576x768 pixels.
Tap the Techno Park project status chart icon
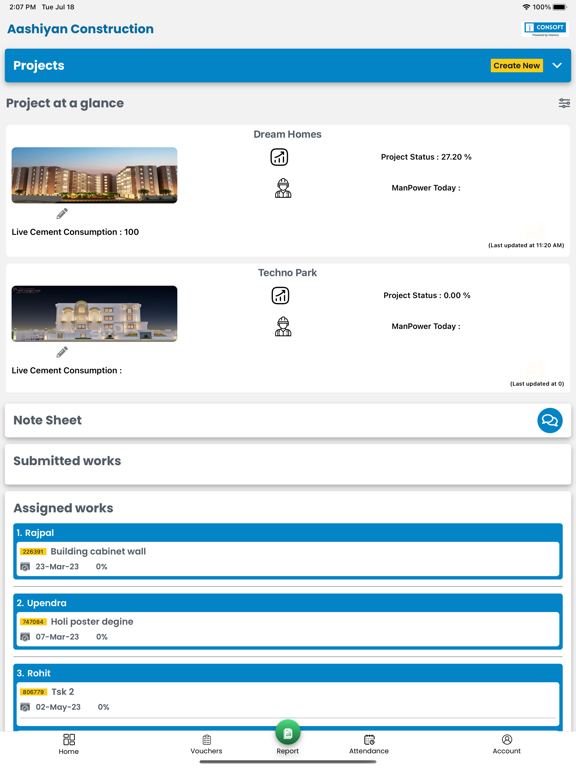280,296
